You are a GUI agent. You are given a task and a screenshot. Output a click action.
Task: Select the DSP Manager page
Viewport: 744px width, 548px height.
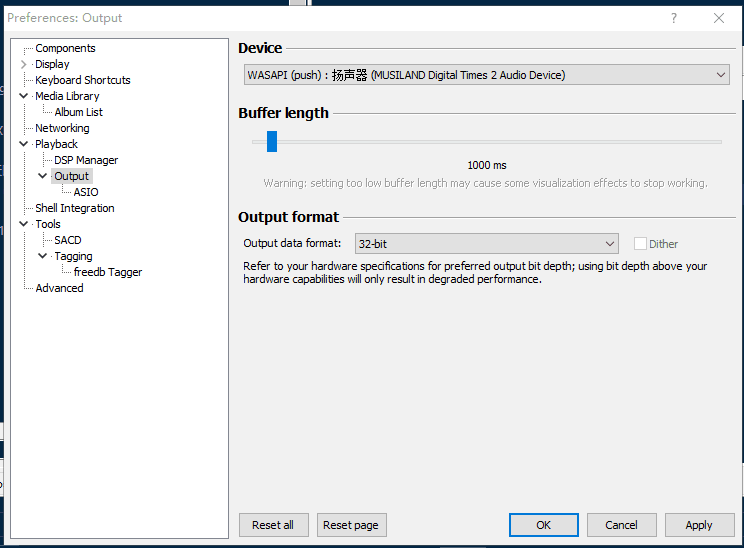(x=86, y=160)
